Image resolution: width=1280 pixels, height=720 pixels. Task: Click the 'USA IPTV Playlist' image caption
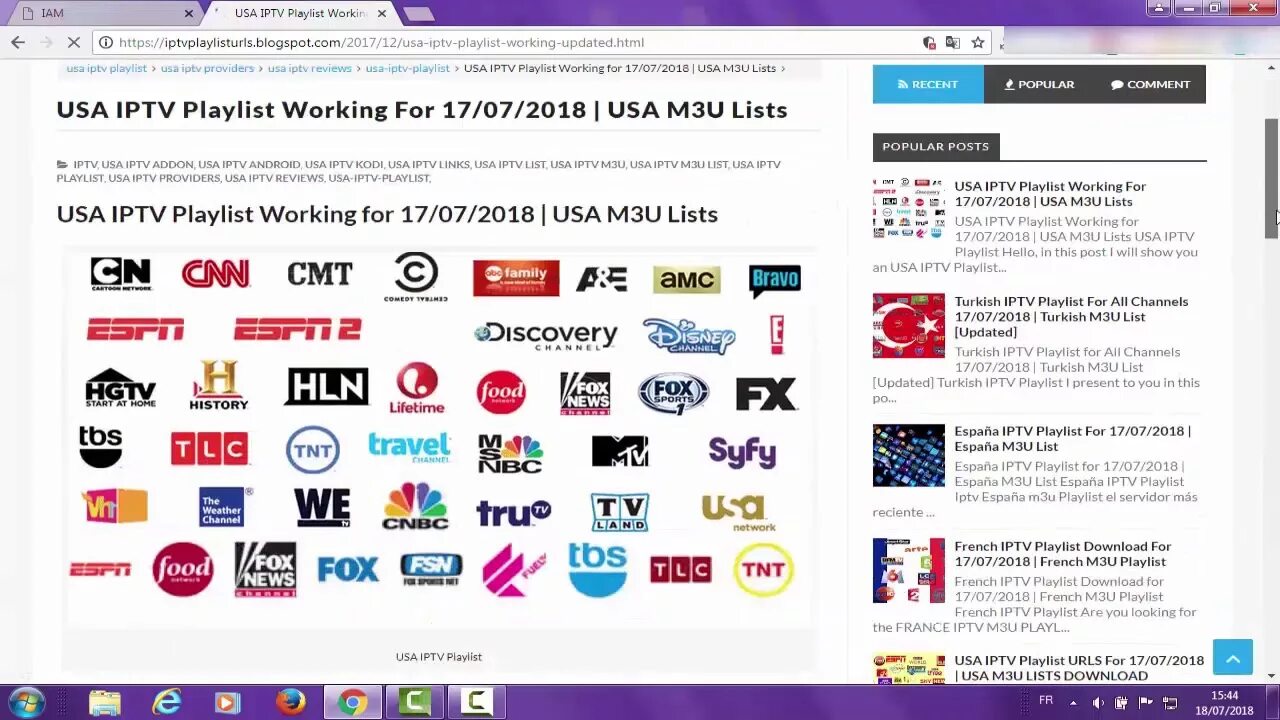(438, 657)
